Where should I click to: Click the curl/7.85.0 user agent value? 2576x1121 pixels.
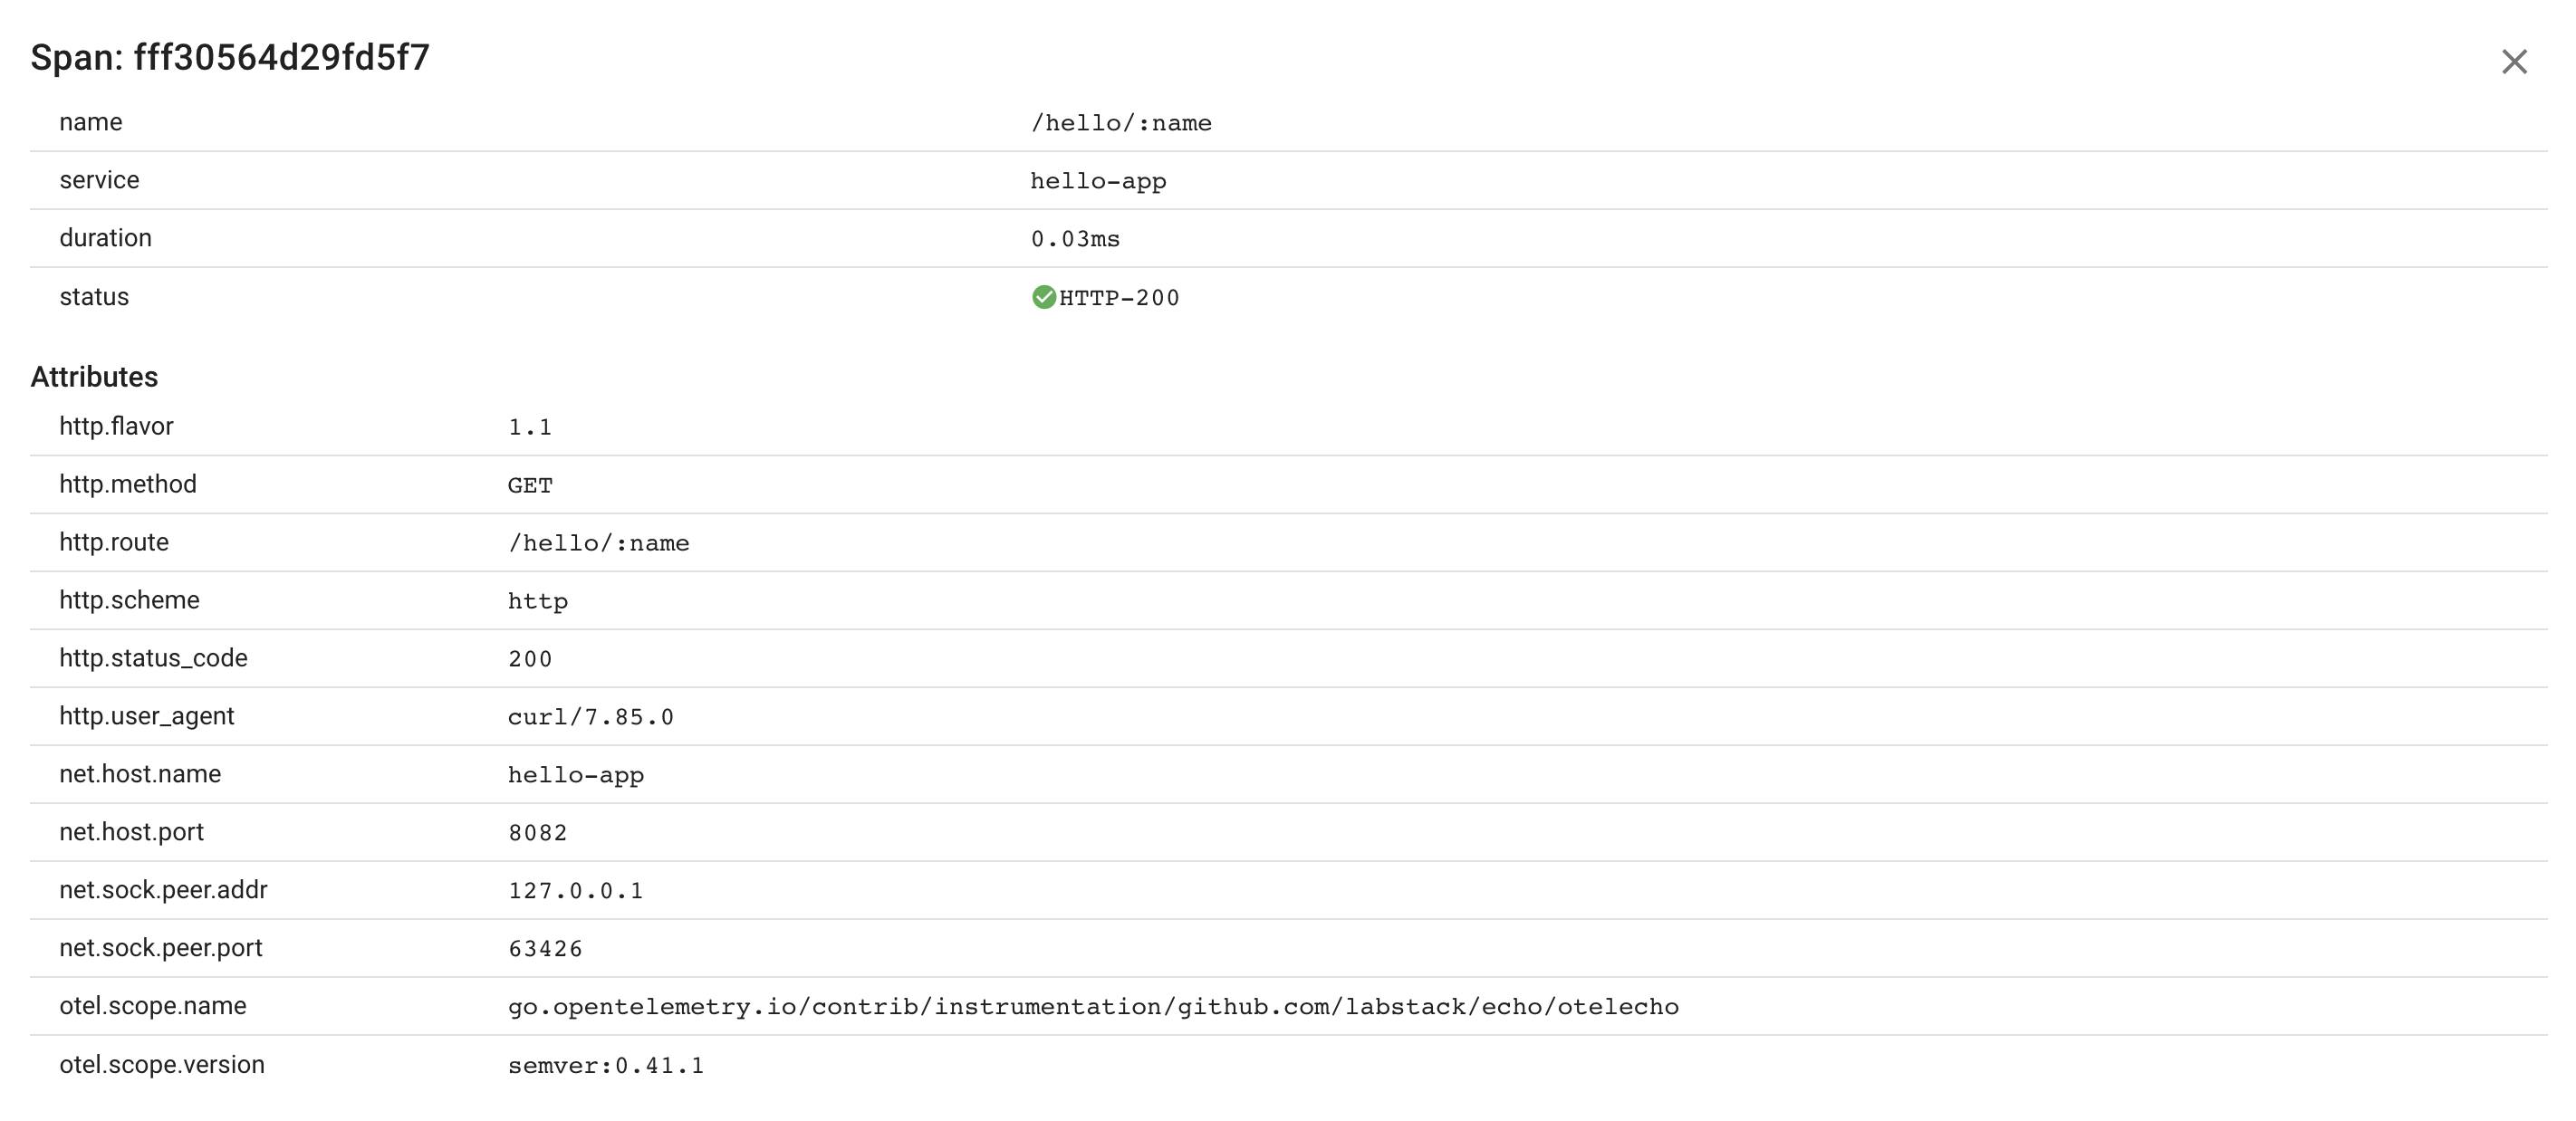coord(591,717)
